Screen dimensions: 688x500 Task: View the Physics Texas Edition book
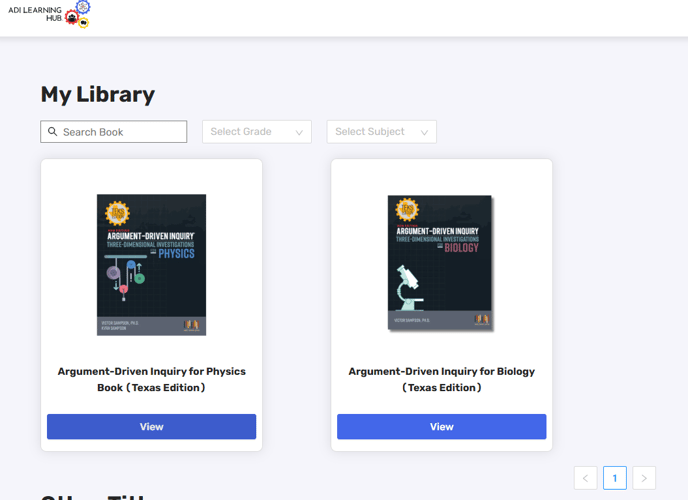point(151,426)
